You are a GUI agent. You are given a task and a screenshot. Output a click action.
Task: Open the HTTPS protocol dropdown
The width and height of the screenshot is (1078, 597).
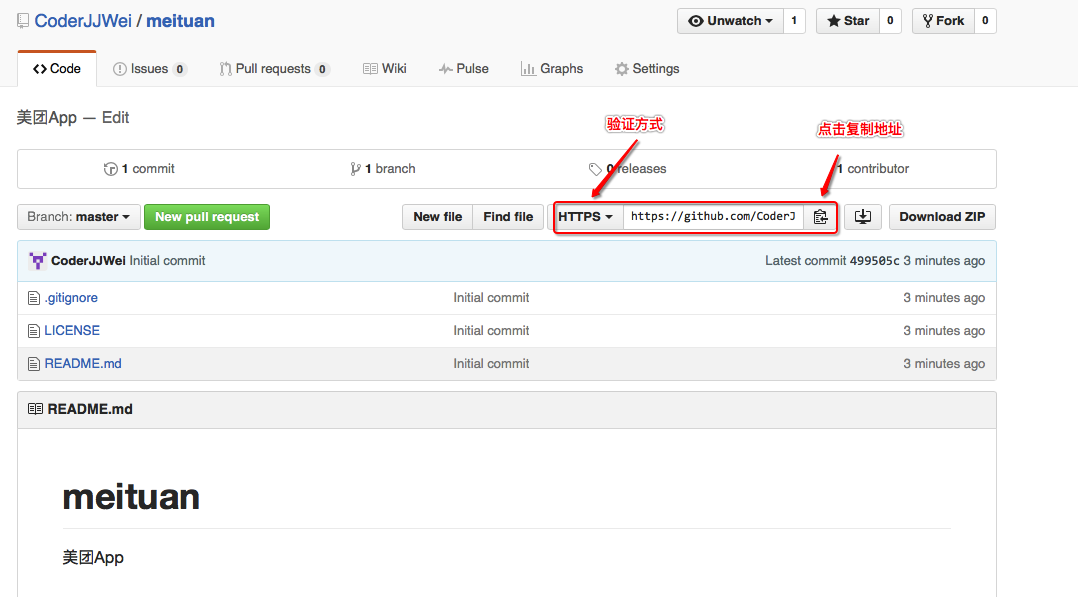pos(586,217)
